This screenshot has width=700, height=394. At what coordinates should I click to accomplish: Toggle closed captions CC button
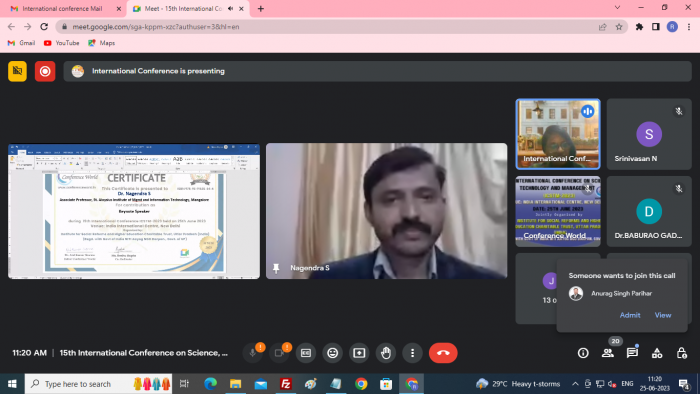(x=306, y=353)
